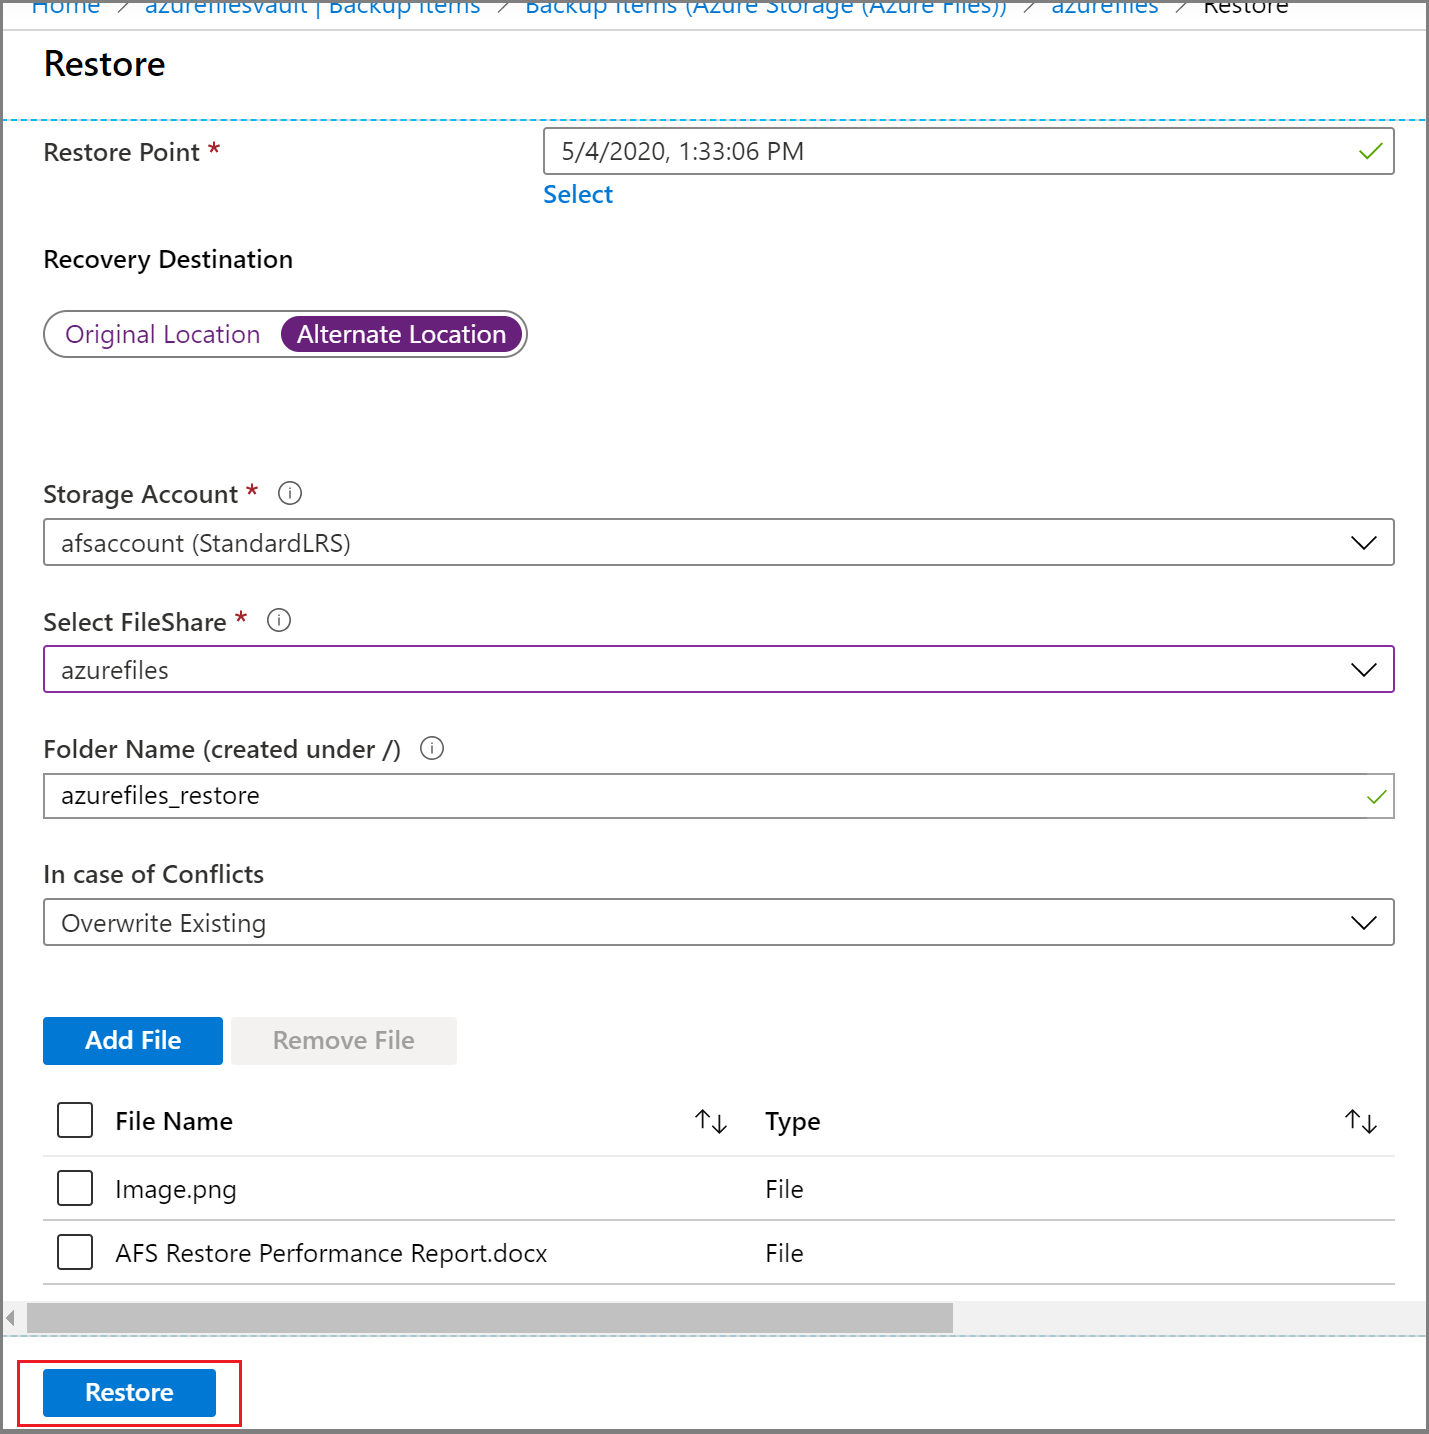Screen dimensions: 1429x1434
Task: Open the In case of Conflicts dropdown
Action: point(1363,922)
